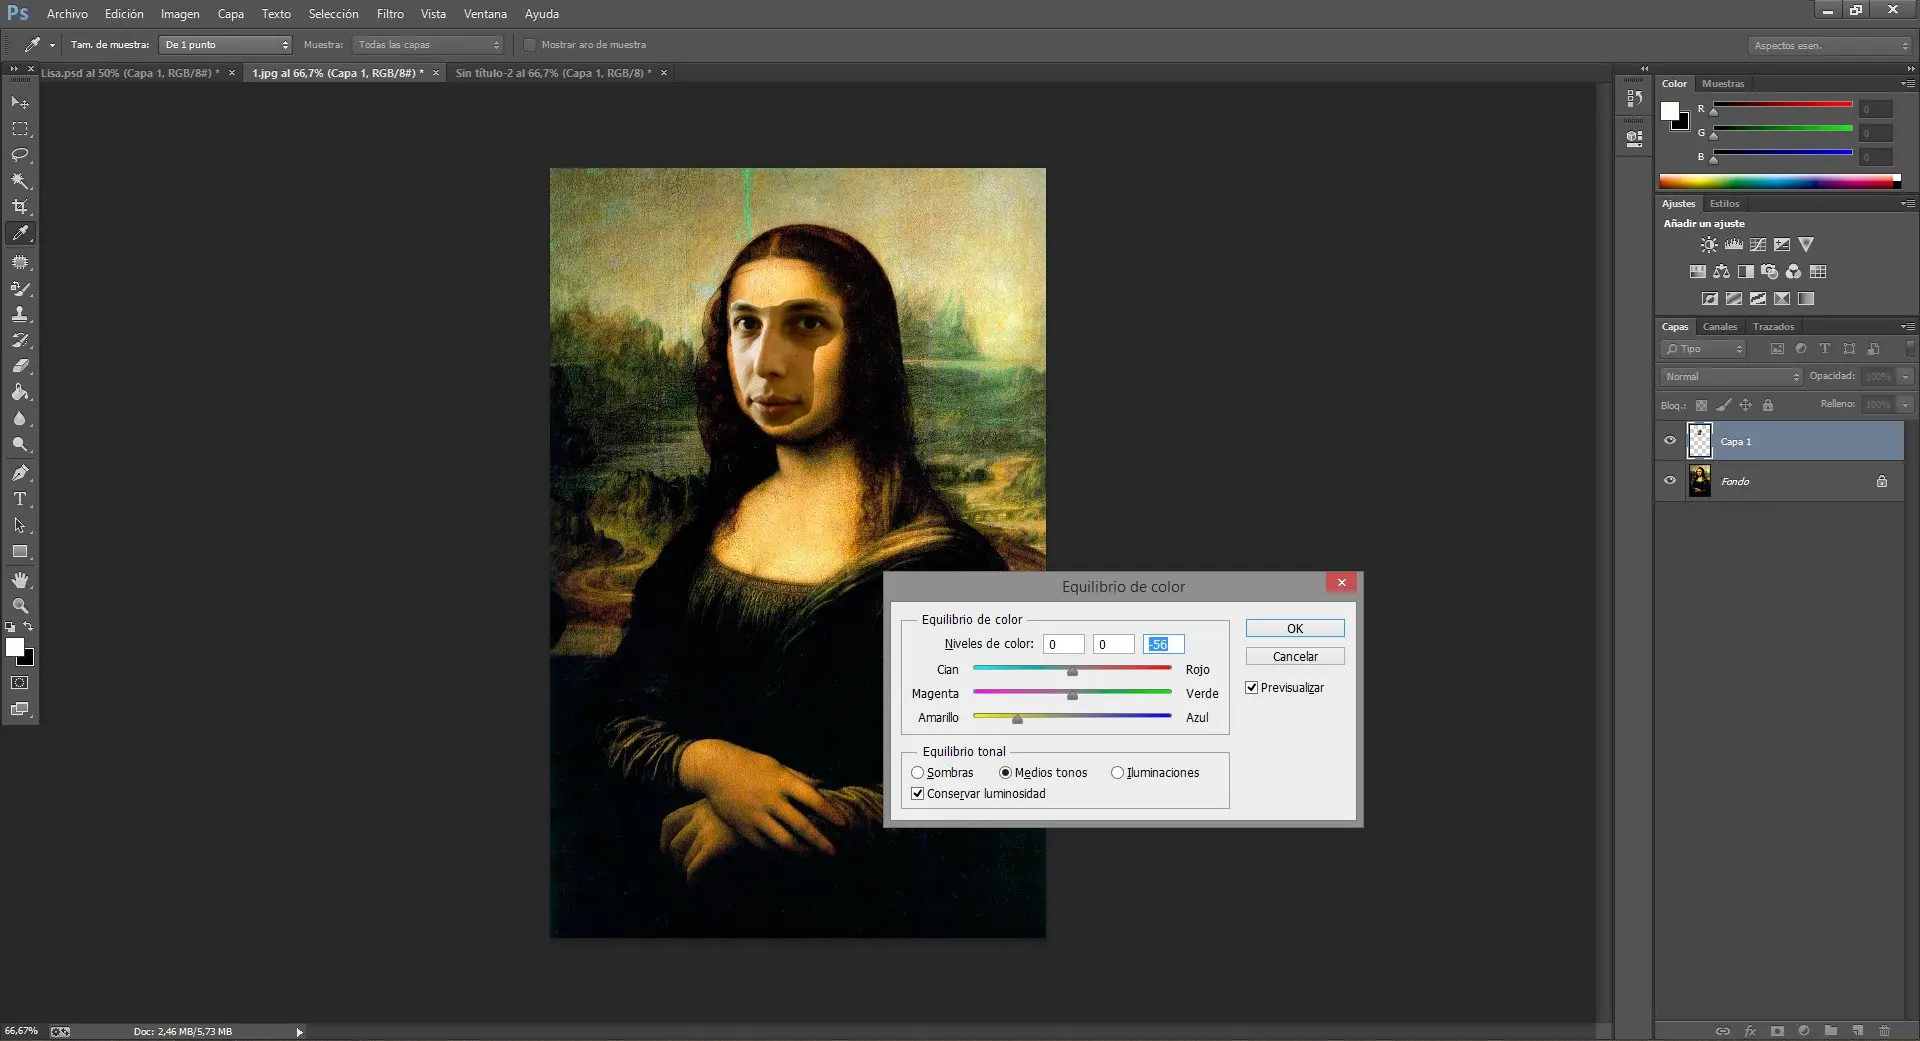Open the workspace 'Aspectos esen.' dropdown
The width and height of the screenshot is (1920, 1041).
pos(1830,46)
